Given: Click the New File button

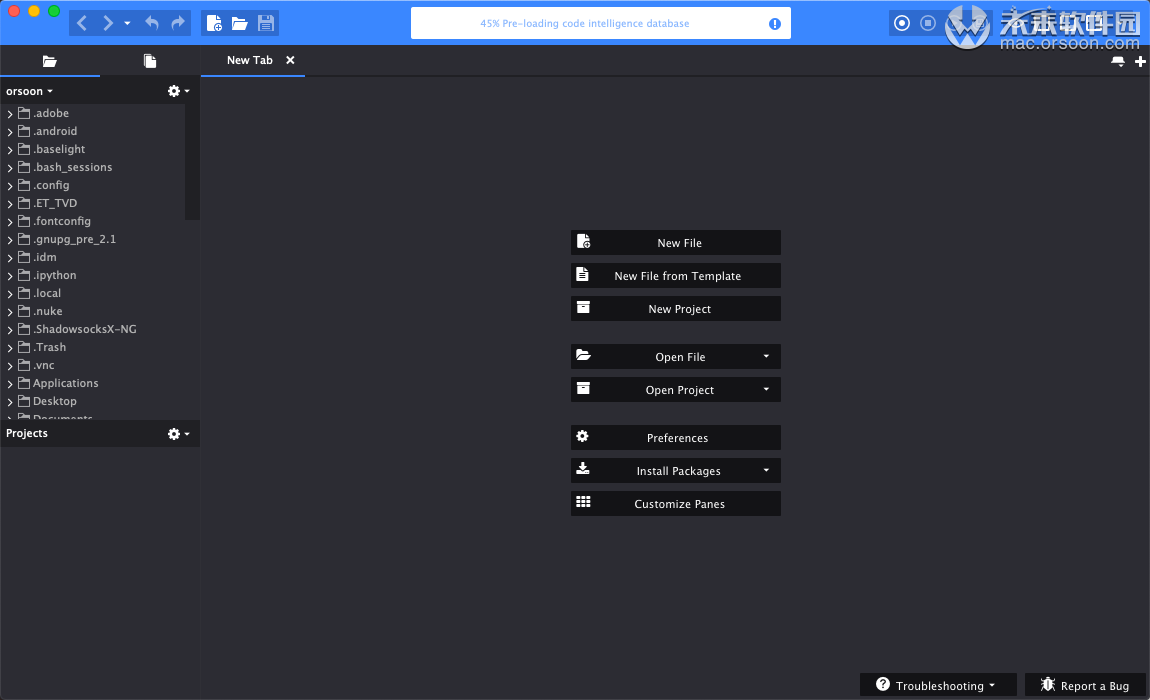Looking at the screenshot, I should point(675,243).
